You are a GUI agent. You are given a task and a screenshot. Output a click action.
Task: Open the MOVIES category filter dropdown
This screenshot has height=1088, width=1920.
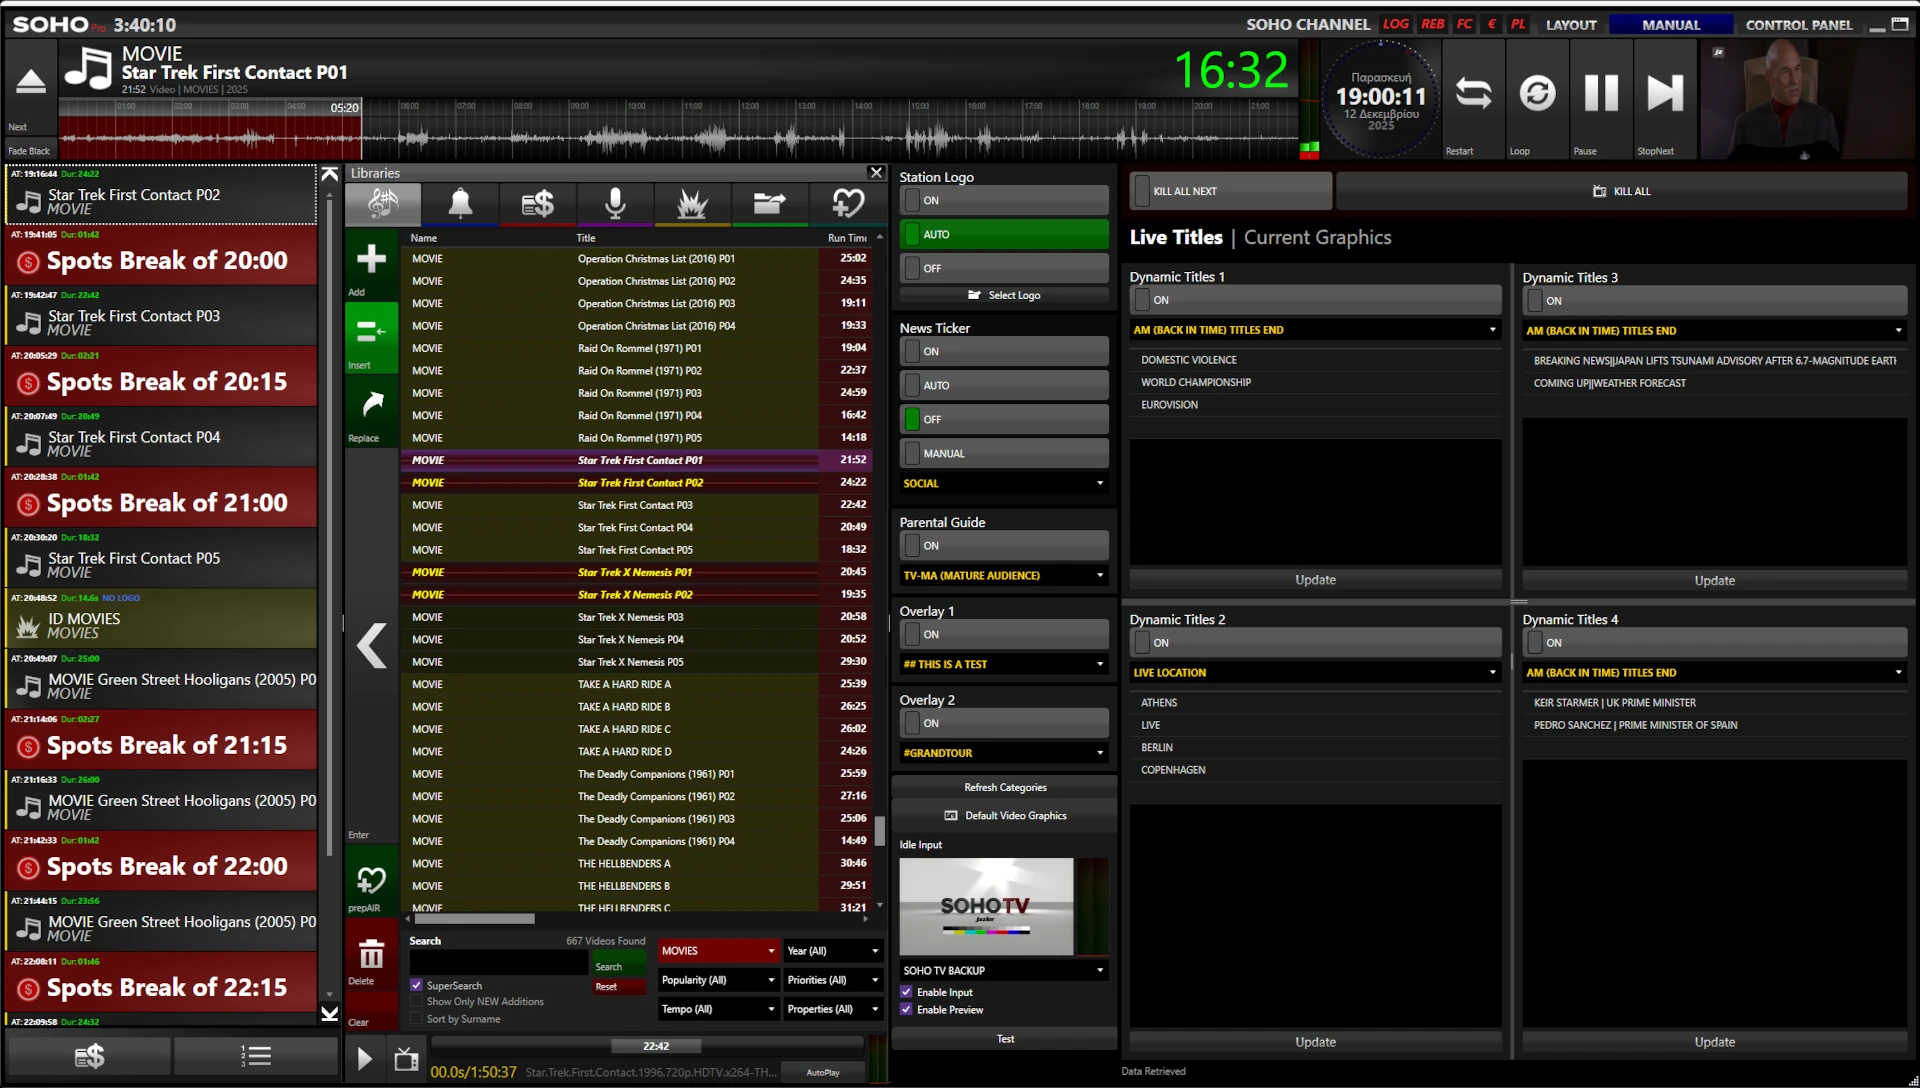click(718, 951)
